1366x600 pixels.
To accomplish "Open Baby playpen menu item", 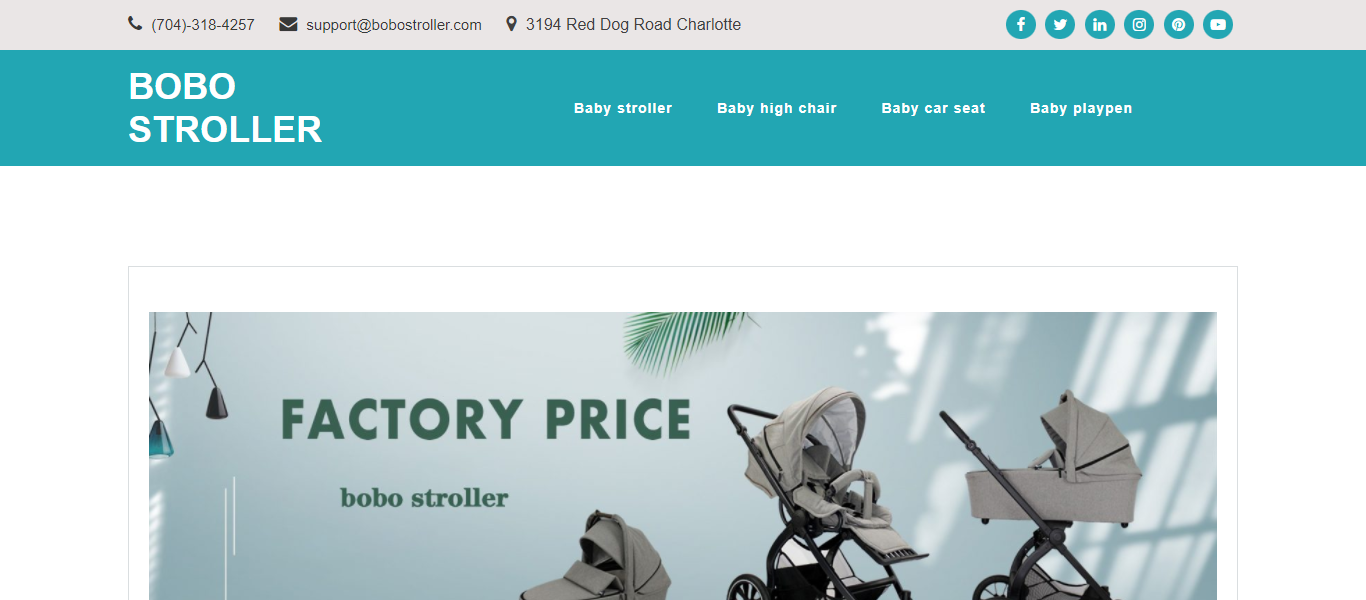I will tap(1081, 108).
